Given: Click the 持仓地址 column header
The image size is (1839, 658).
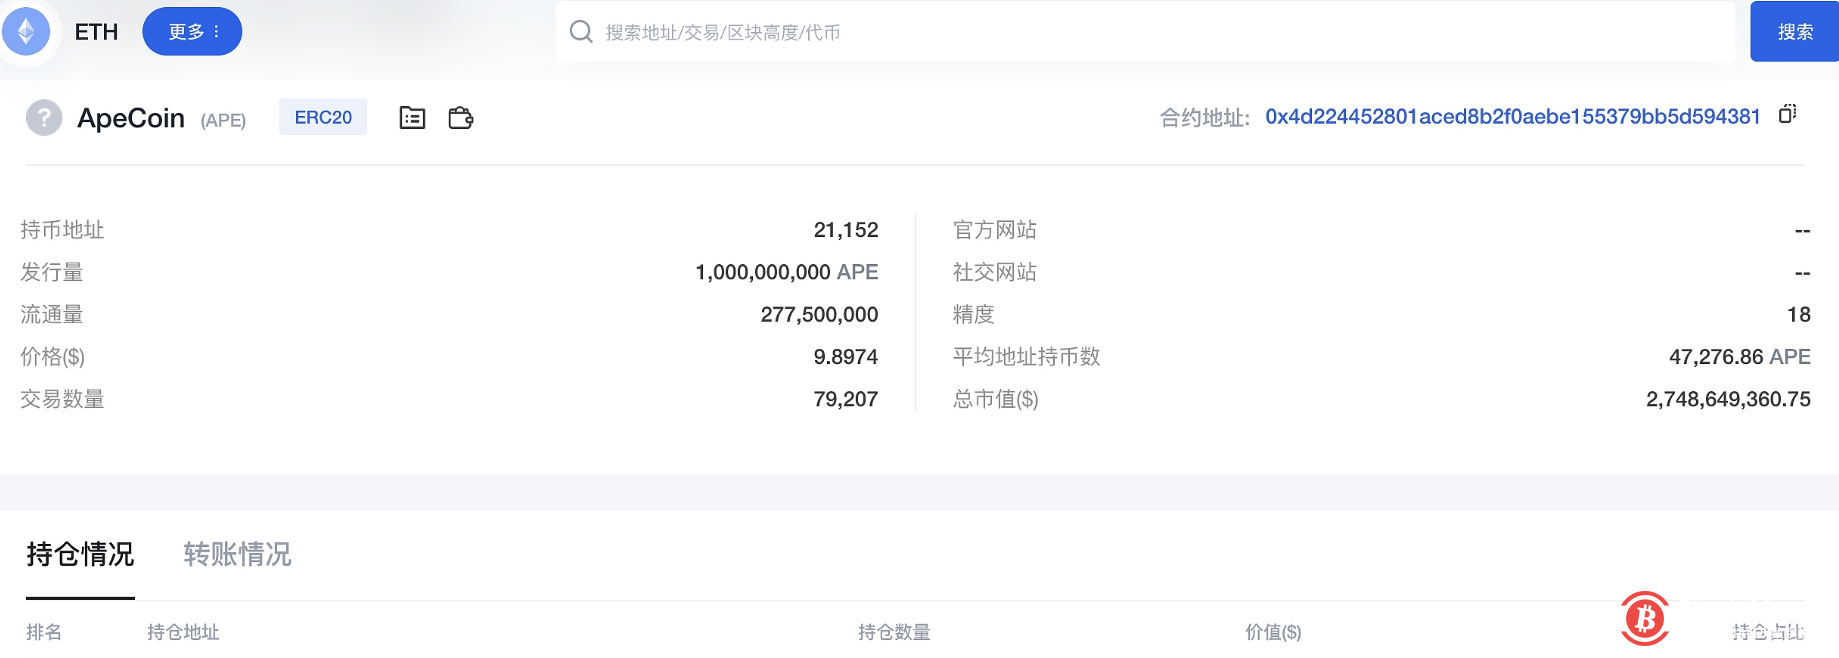Looking at the screenshot, I should coord(183,632).
